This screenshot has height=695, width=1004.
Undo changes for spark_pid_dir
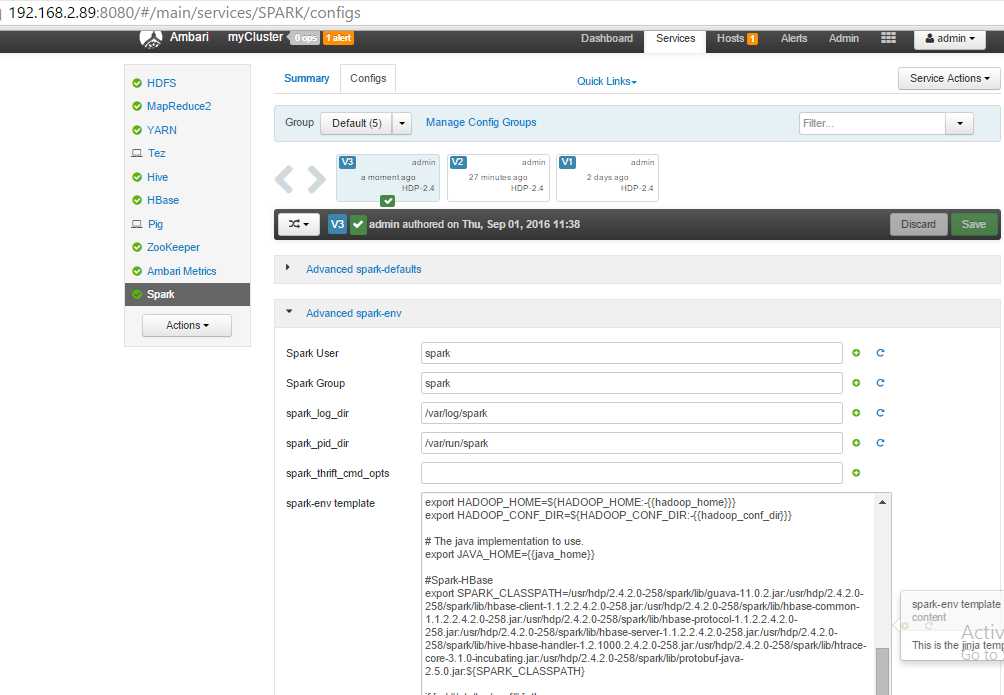[880, 443]
